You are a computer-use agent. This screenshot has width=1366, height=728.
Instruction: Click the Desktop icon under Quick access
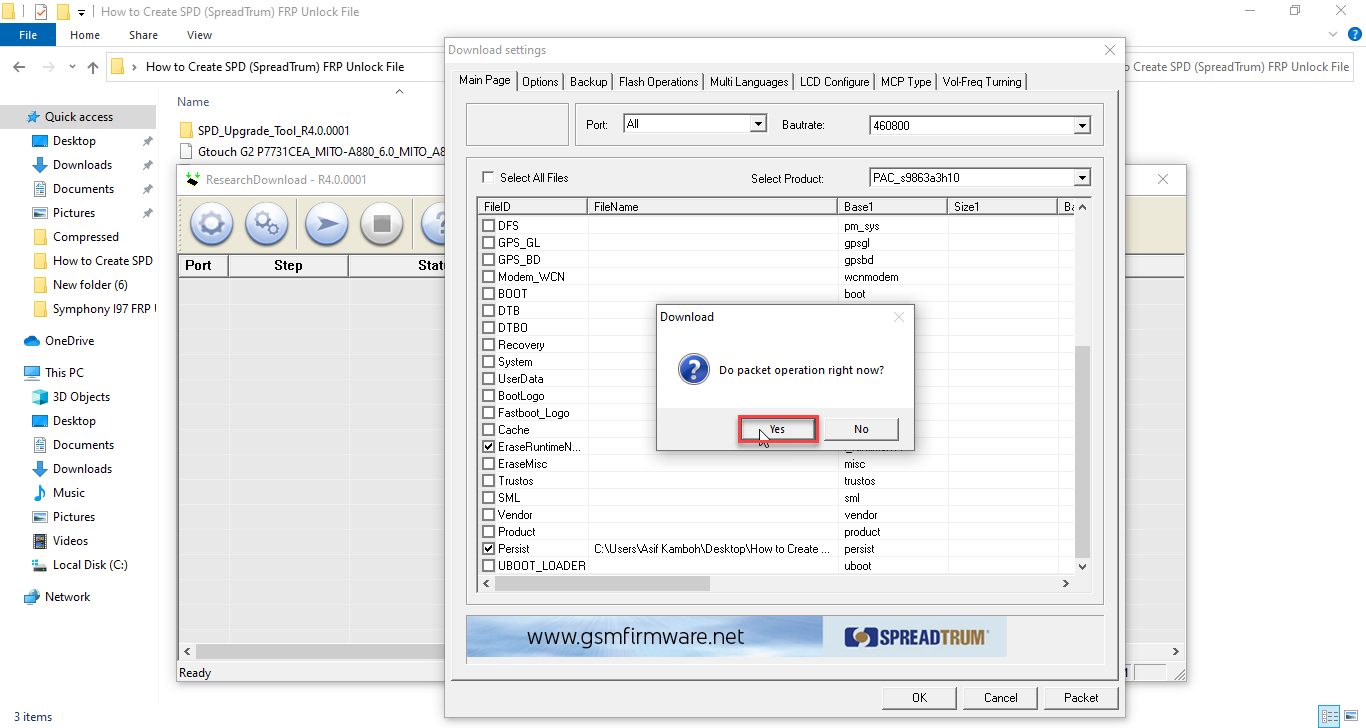[40, 141]
